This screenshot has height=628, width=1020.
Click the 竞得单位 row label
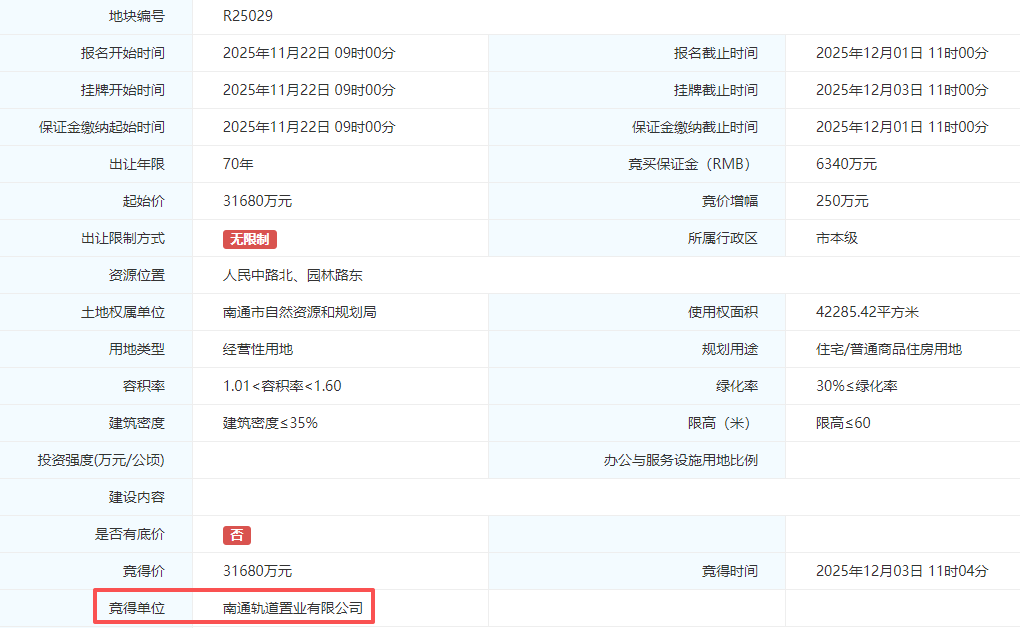(137, 608)
